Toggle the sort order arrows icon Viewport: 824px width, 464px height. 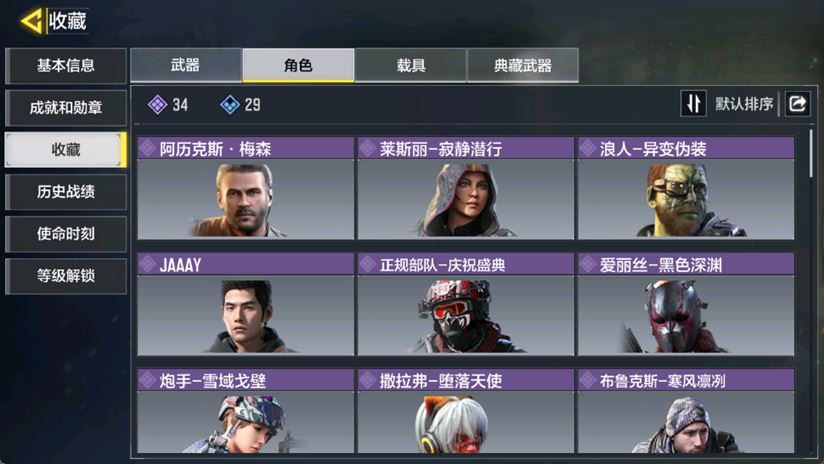click(693, 104)
